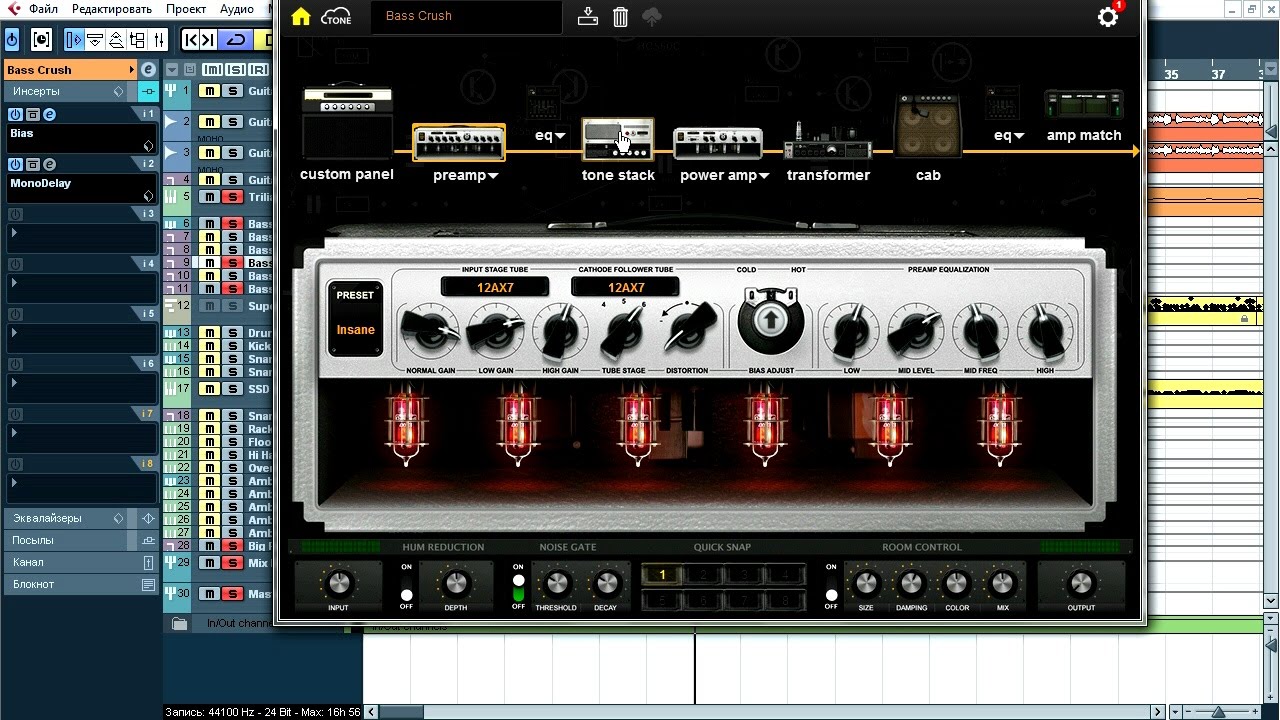
Task: Open the Input Stage Tube 12AX7 selector
Action: coord(495,287)
